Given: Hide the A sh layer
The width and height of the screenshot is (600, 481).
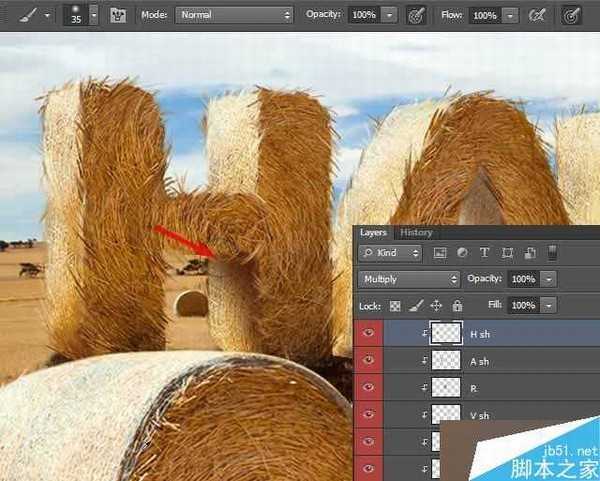Looking at the screenshot, I should 369,360.
